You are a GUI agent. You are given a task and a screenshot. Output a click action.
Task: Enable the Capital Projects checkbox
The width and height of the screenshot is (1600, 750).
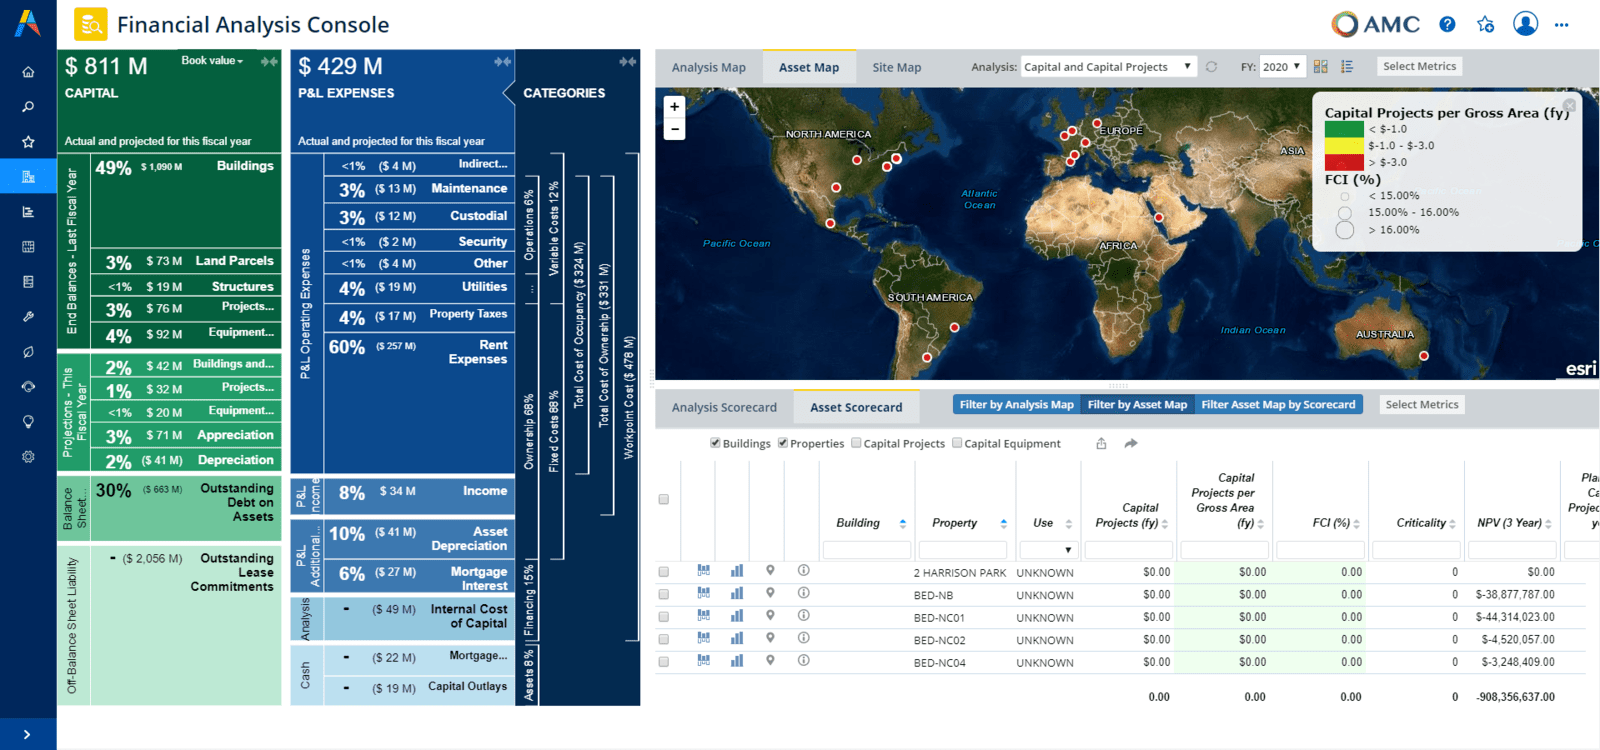click(x=856, y=443)
